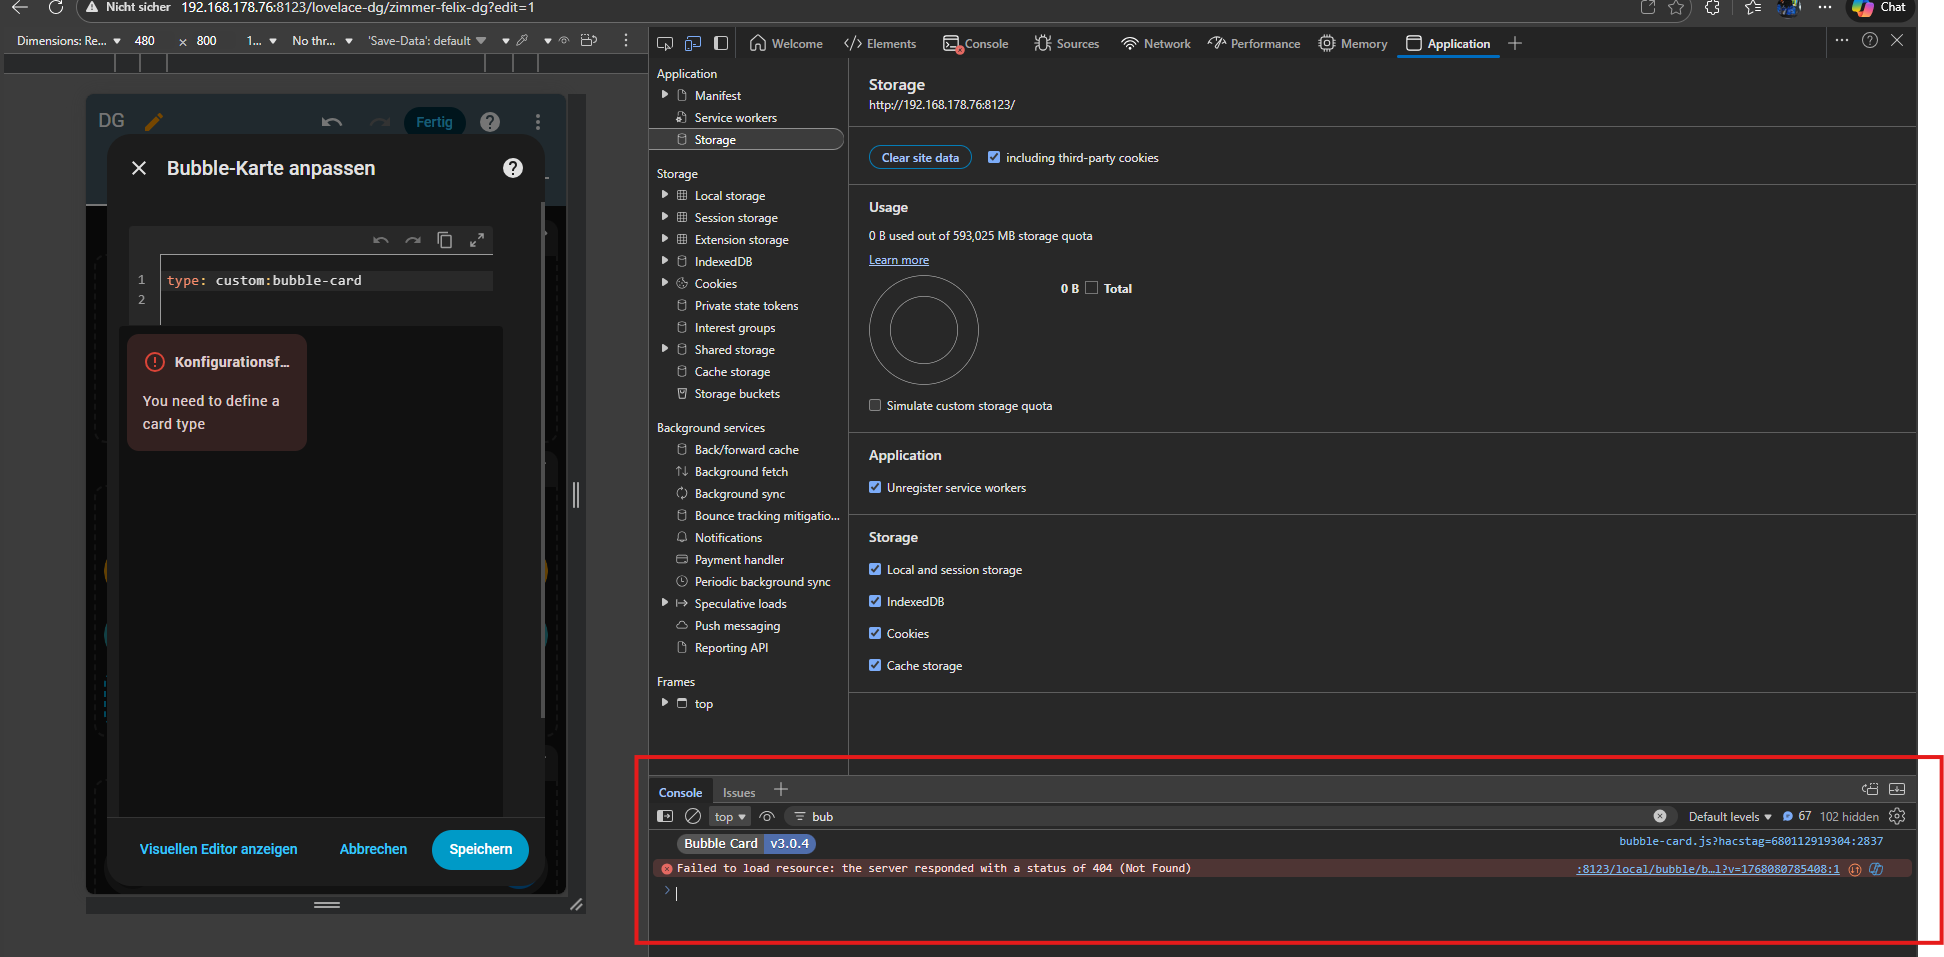Expand the code editor to fullscreen

tap(477, 240)
